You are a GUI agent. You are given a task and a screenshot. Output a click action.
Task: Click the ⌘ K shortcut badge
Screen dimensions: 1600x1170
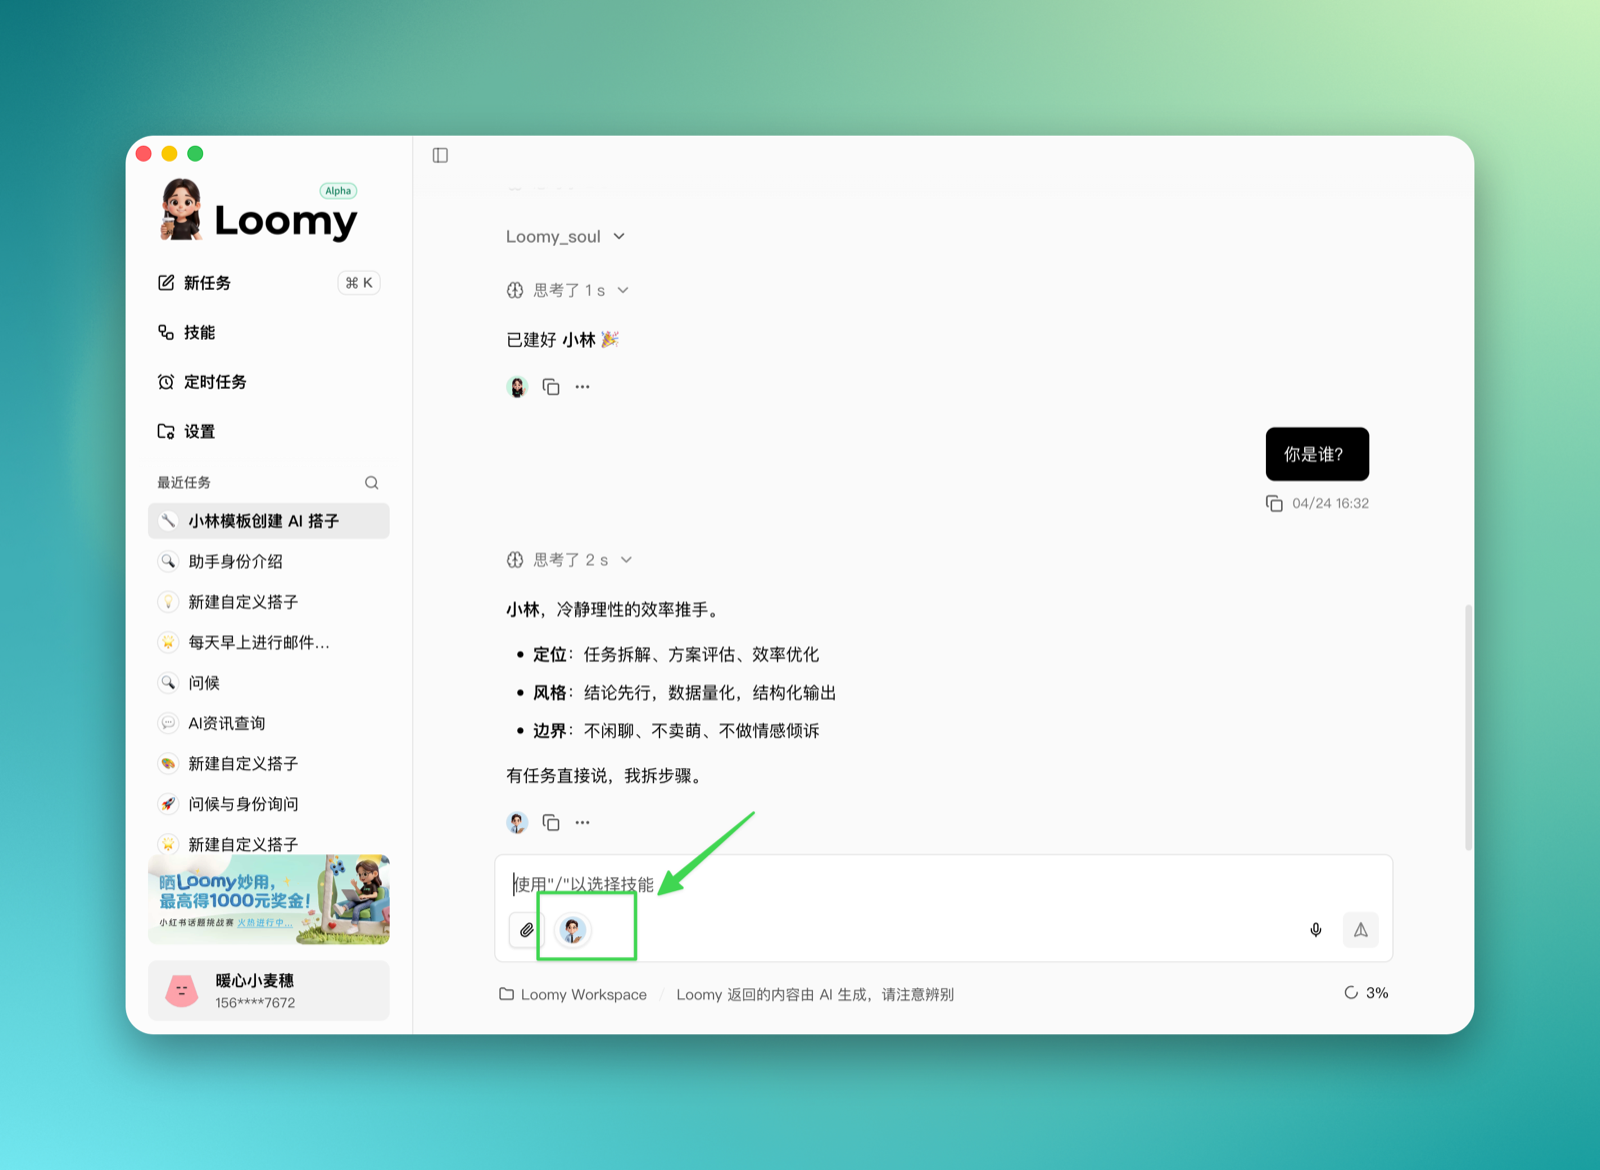coord(359,283)
